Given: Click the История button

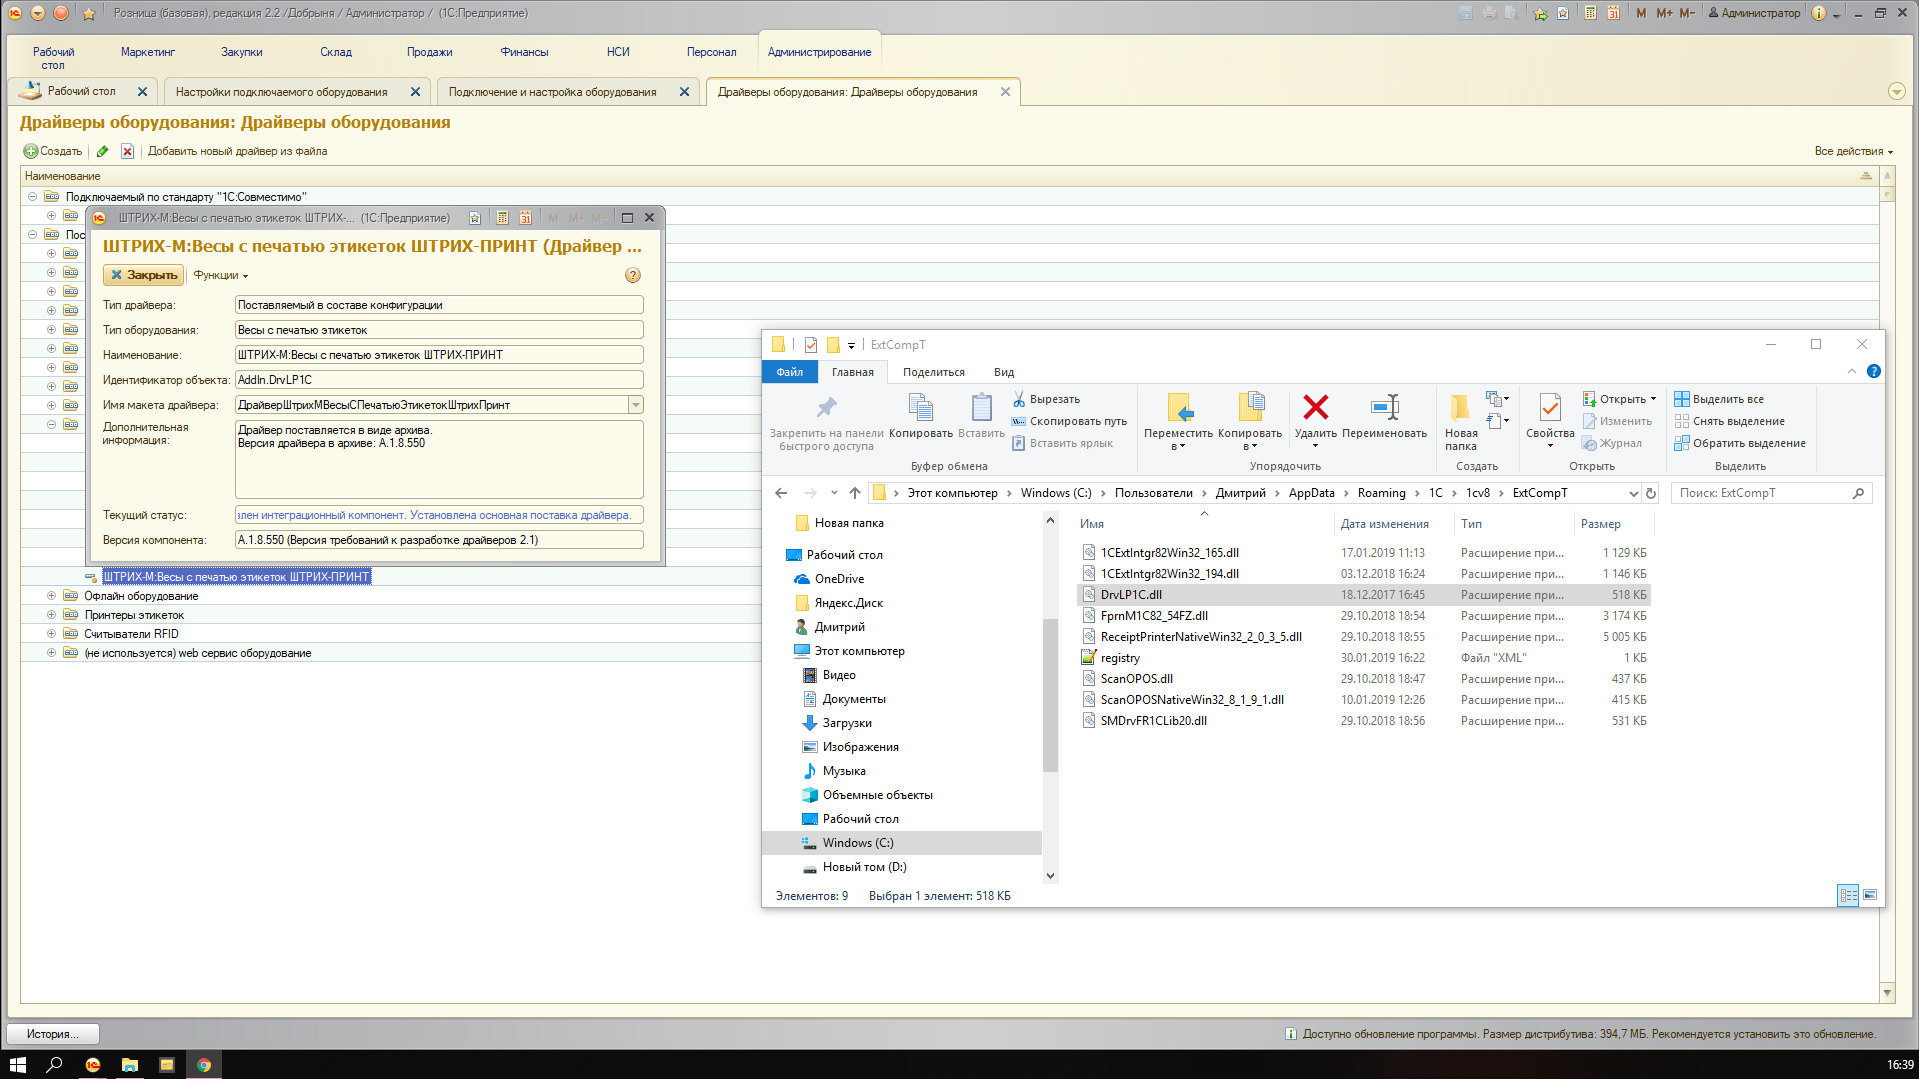Looking at the screenshot, I should [53, 1034].
